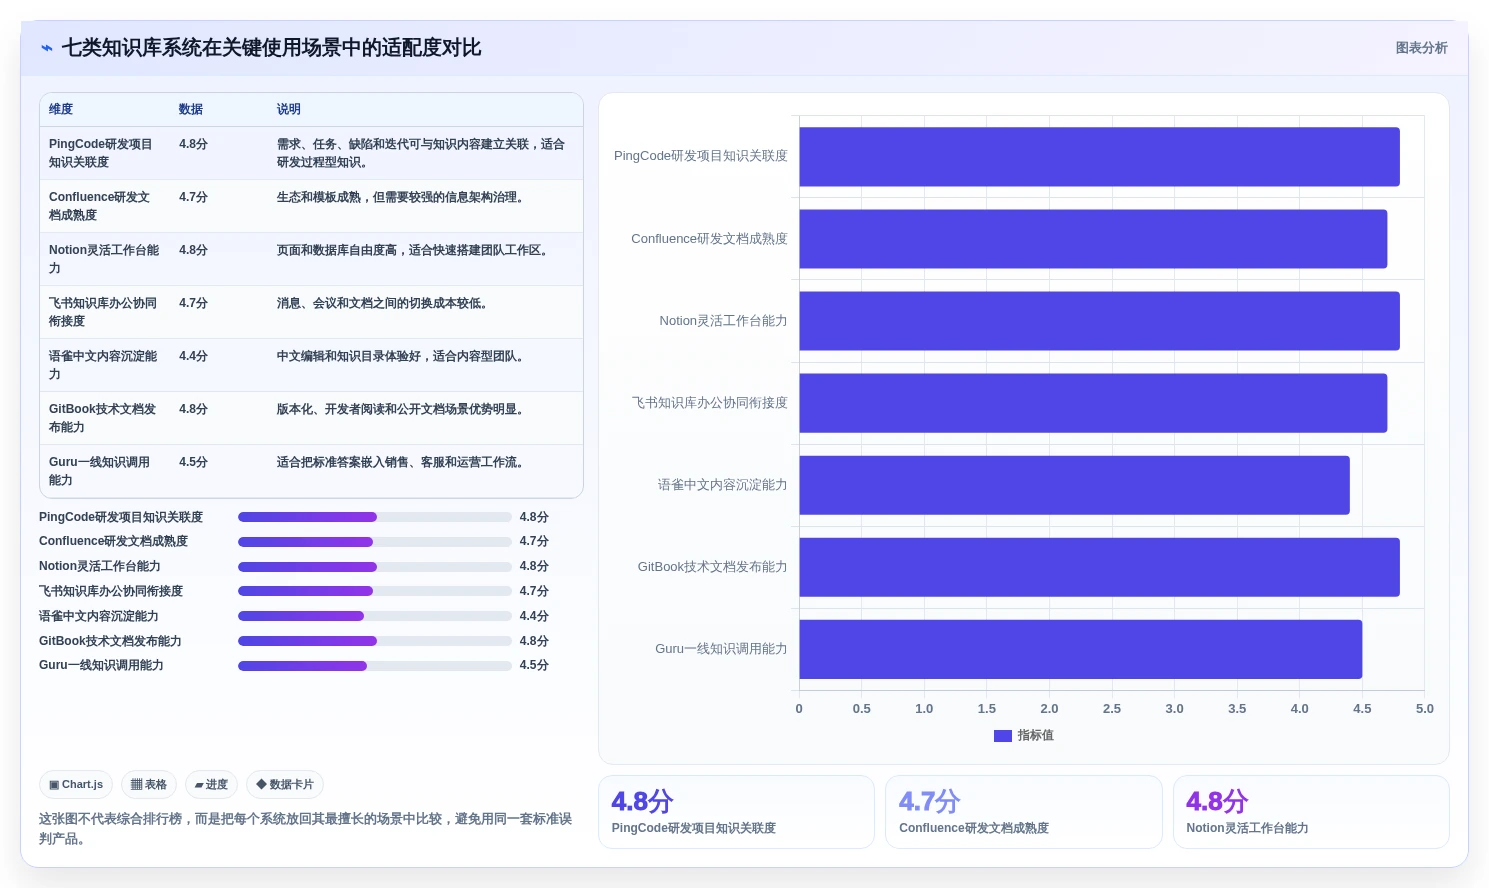1489x888 pixels.
Task: Click the page title 七类知识库系统在关键使用场景中的适配度对比
Action: 271,48
